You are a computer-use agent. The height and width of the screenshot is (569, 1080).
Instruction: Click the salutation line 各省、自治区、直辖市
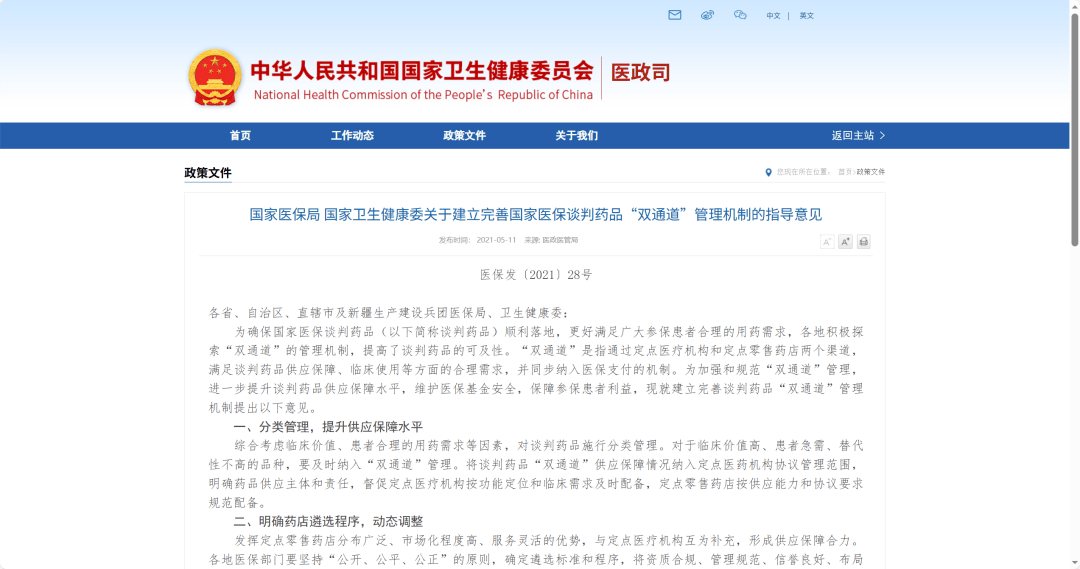389,313
